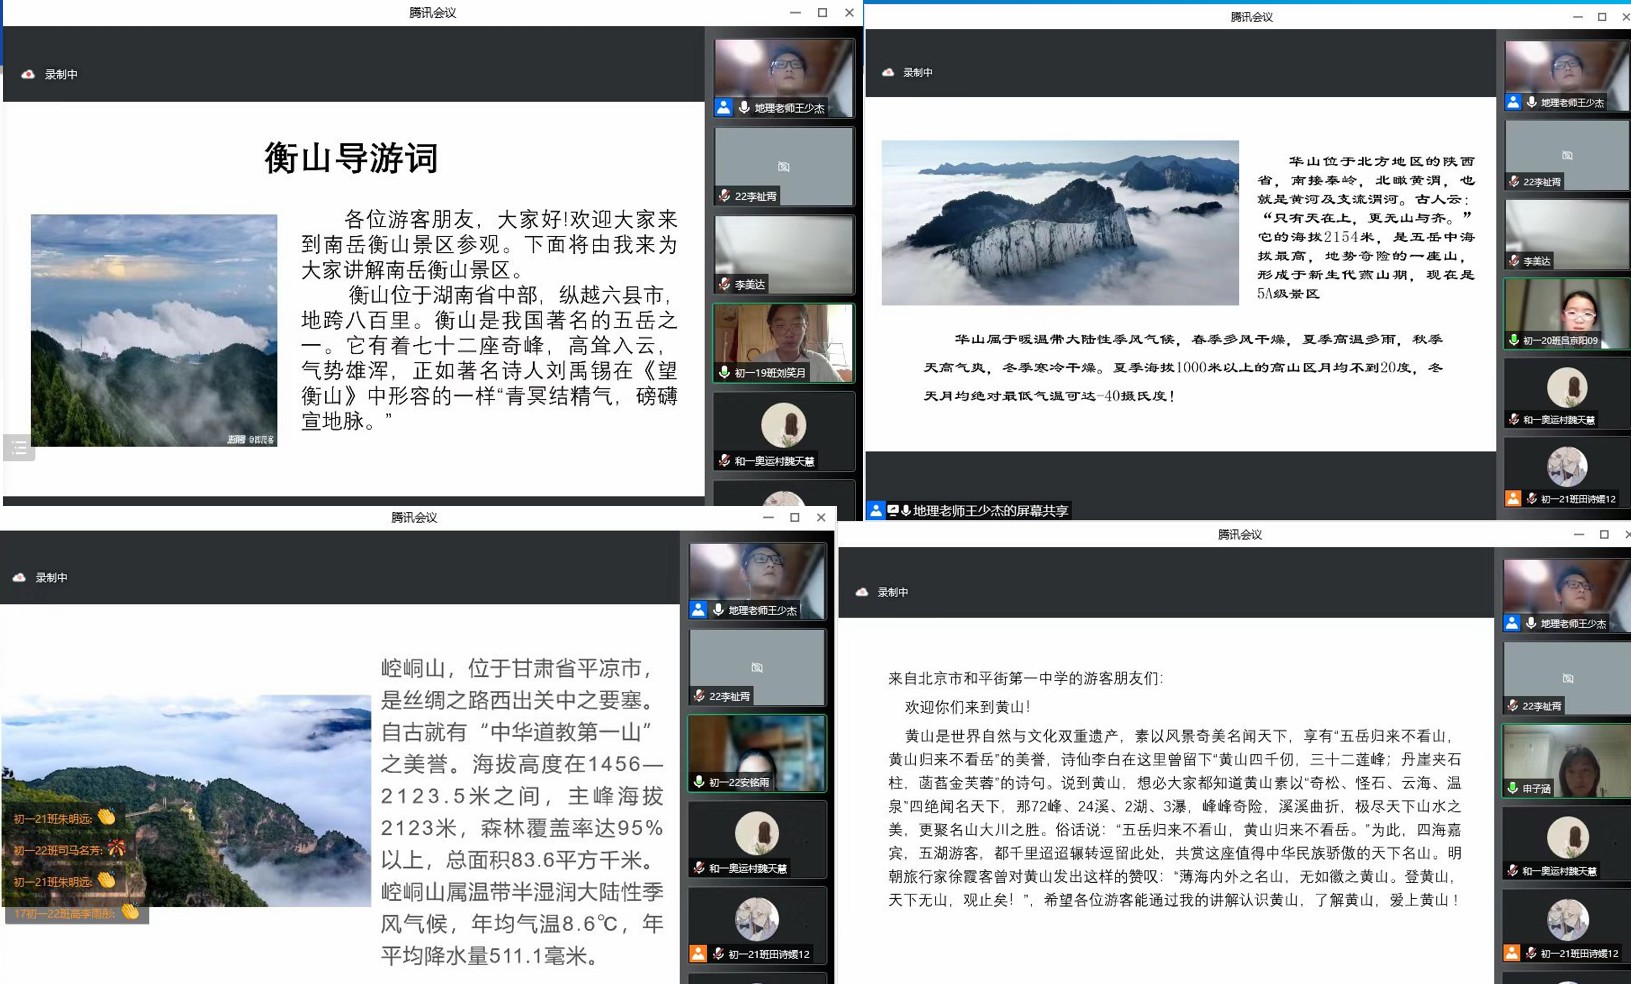Maximize the 崆峒山 meeting window
The image size is (1631, 984).
click(x=795, y=517)
